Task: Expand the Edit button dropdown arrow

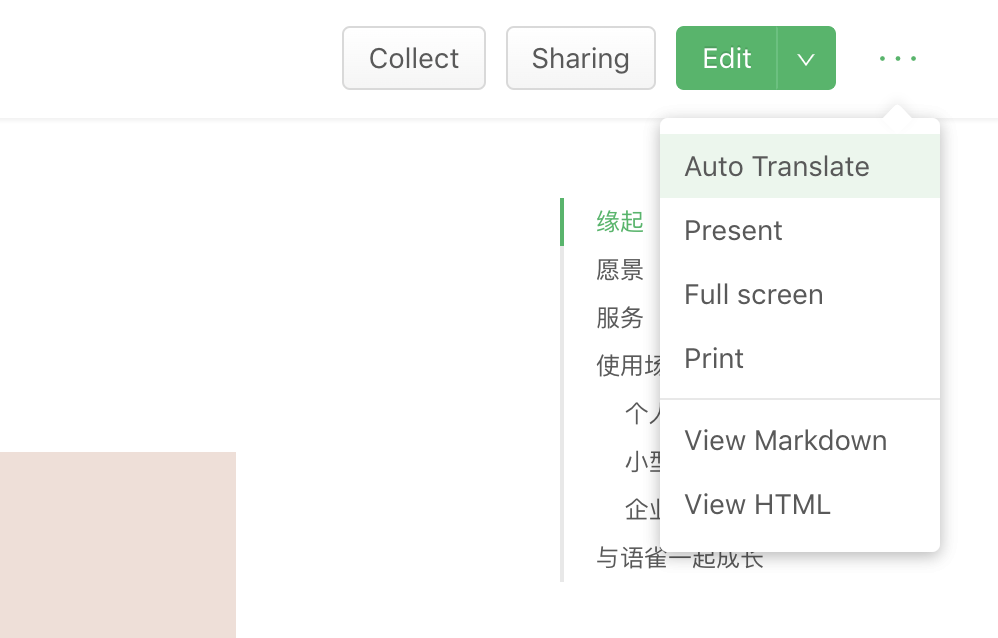Action: pos(806,59)
